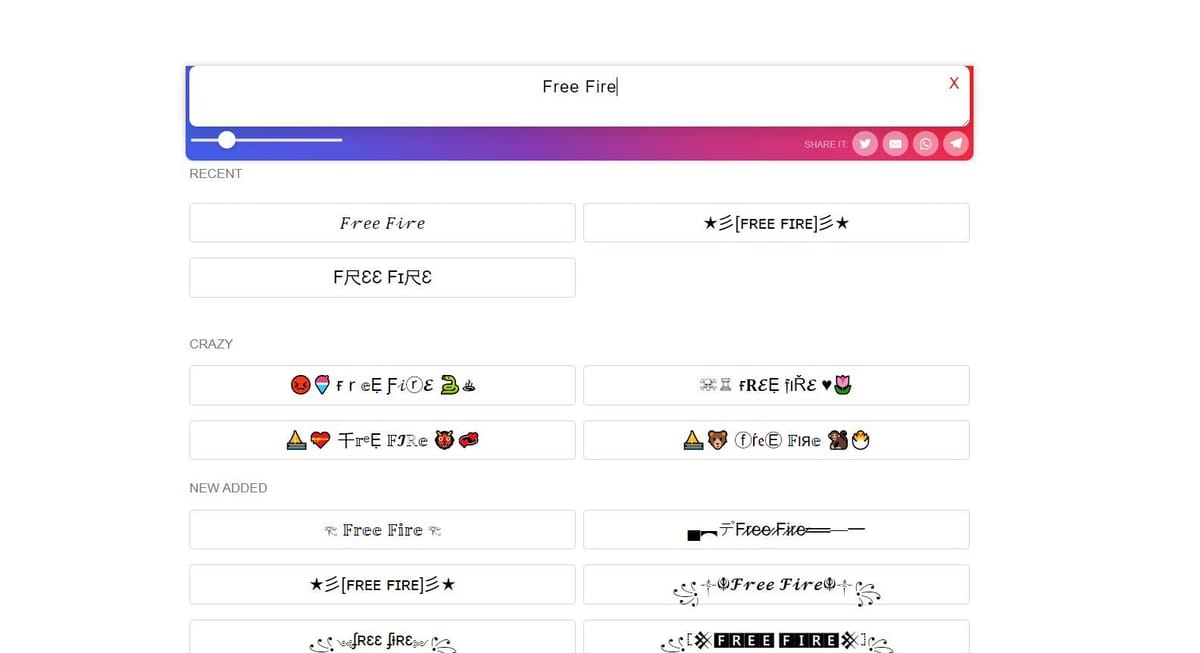Share the styled text on Twitter

click(x=864, y=143)
